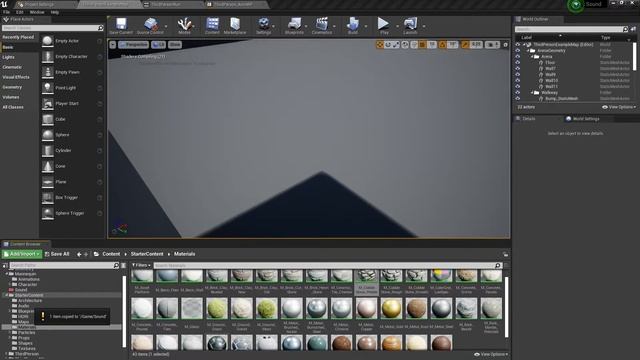The image size is (640, 360).
Task: Toggle visibility of ThirdPersonExampleMap in outliner
Action: click(518, 44)
